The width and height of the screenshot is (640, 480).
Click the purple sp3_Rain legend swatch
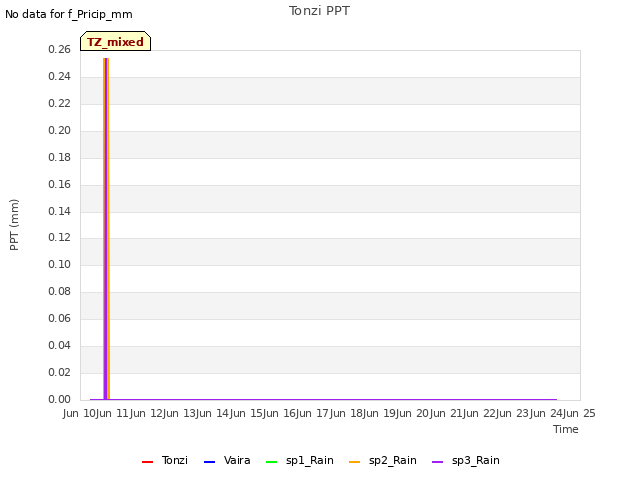438,462
